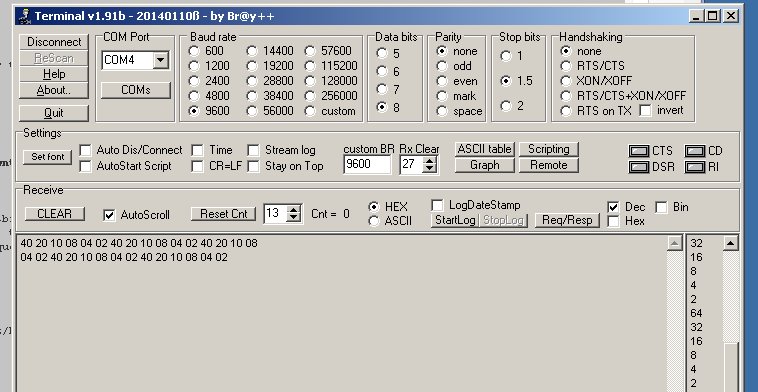
Task: Select 1 stop bit
Action: [506, 56]
